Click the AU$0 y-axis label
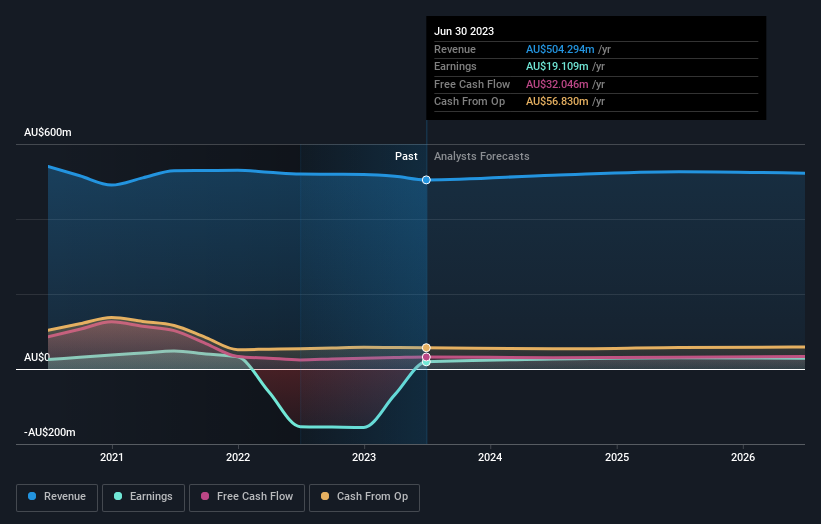The height and width of the screenshot is (524, 821). pos(37,358)
